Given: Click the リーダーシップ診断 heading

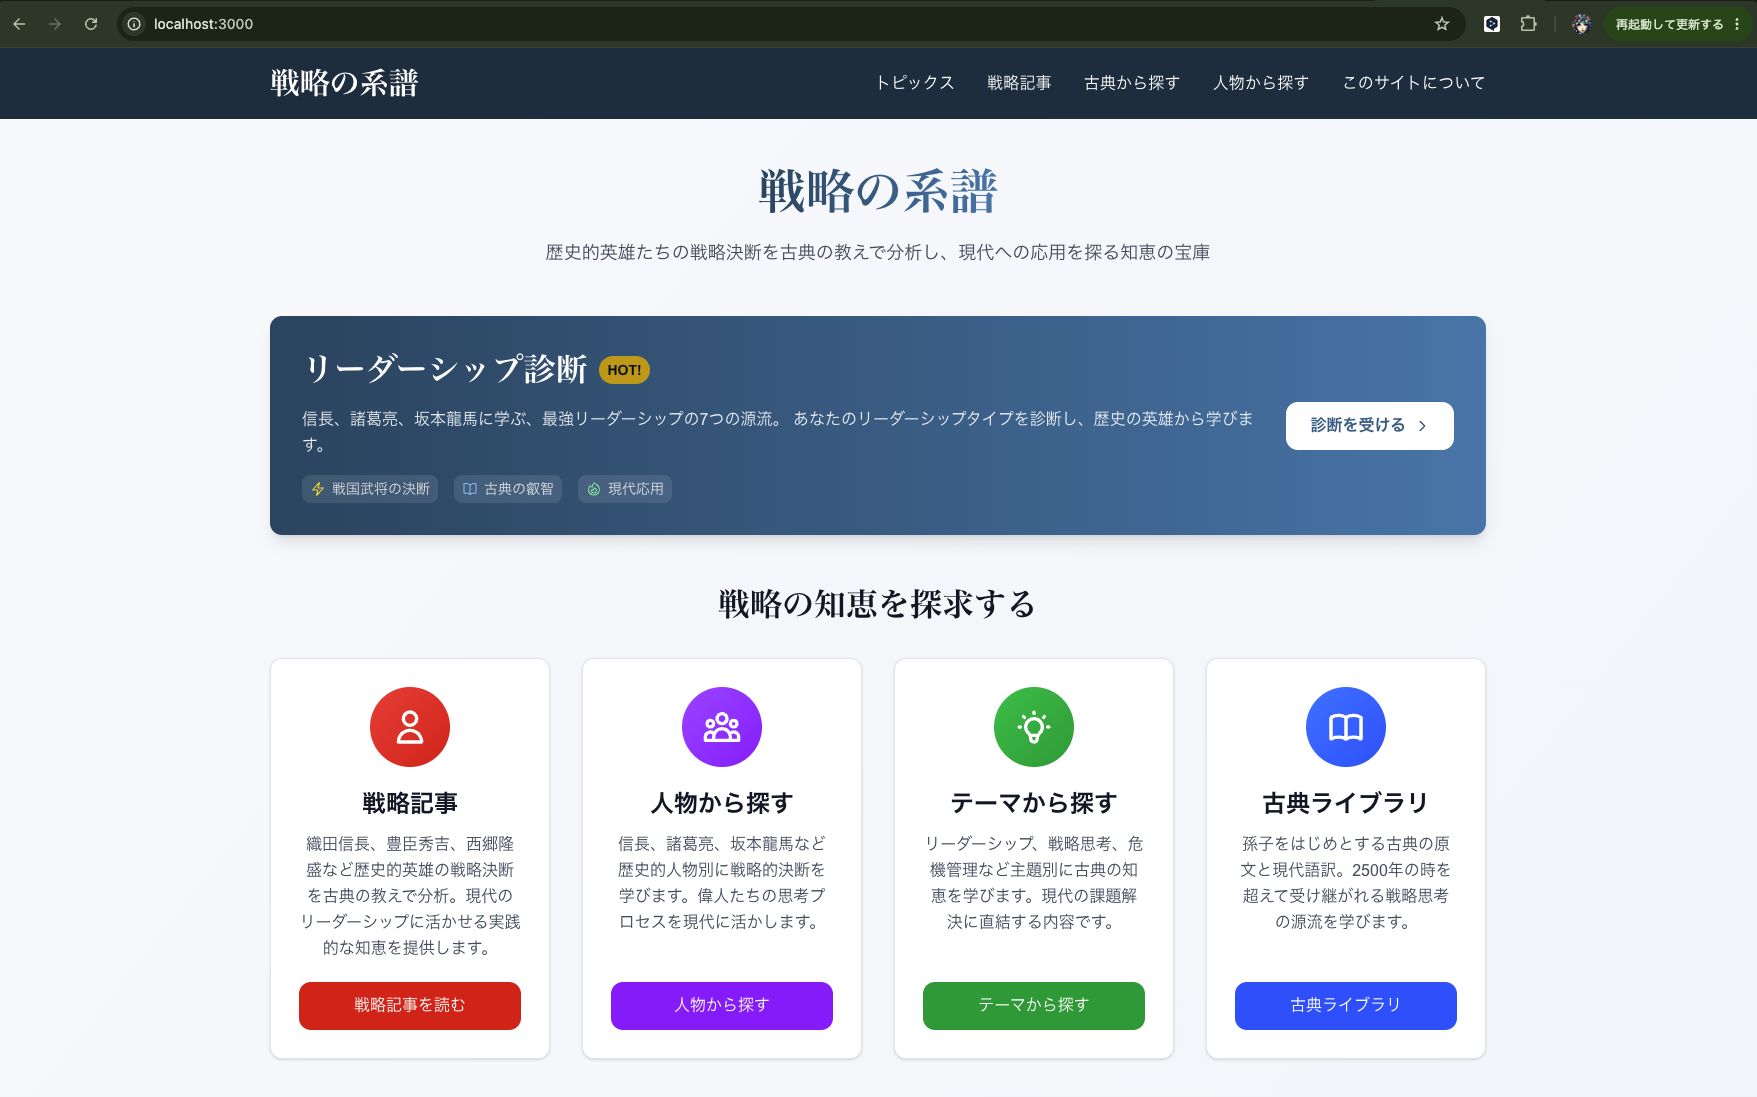Looking at the screenshot, I should (x=445, y=369).
